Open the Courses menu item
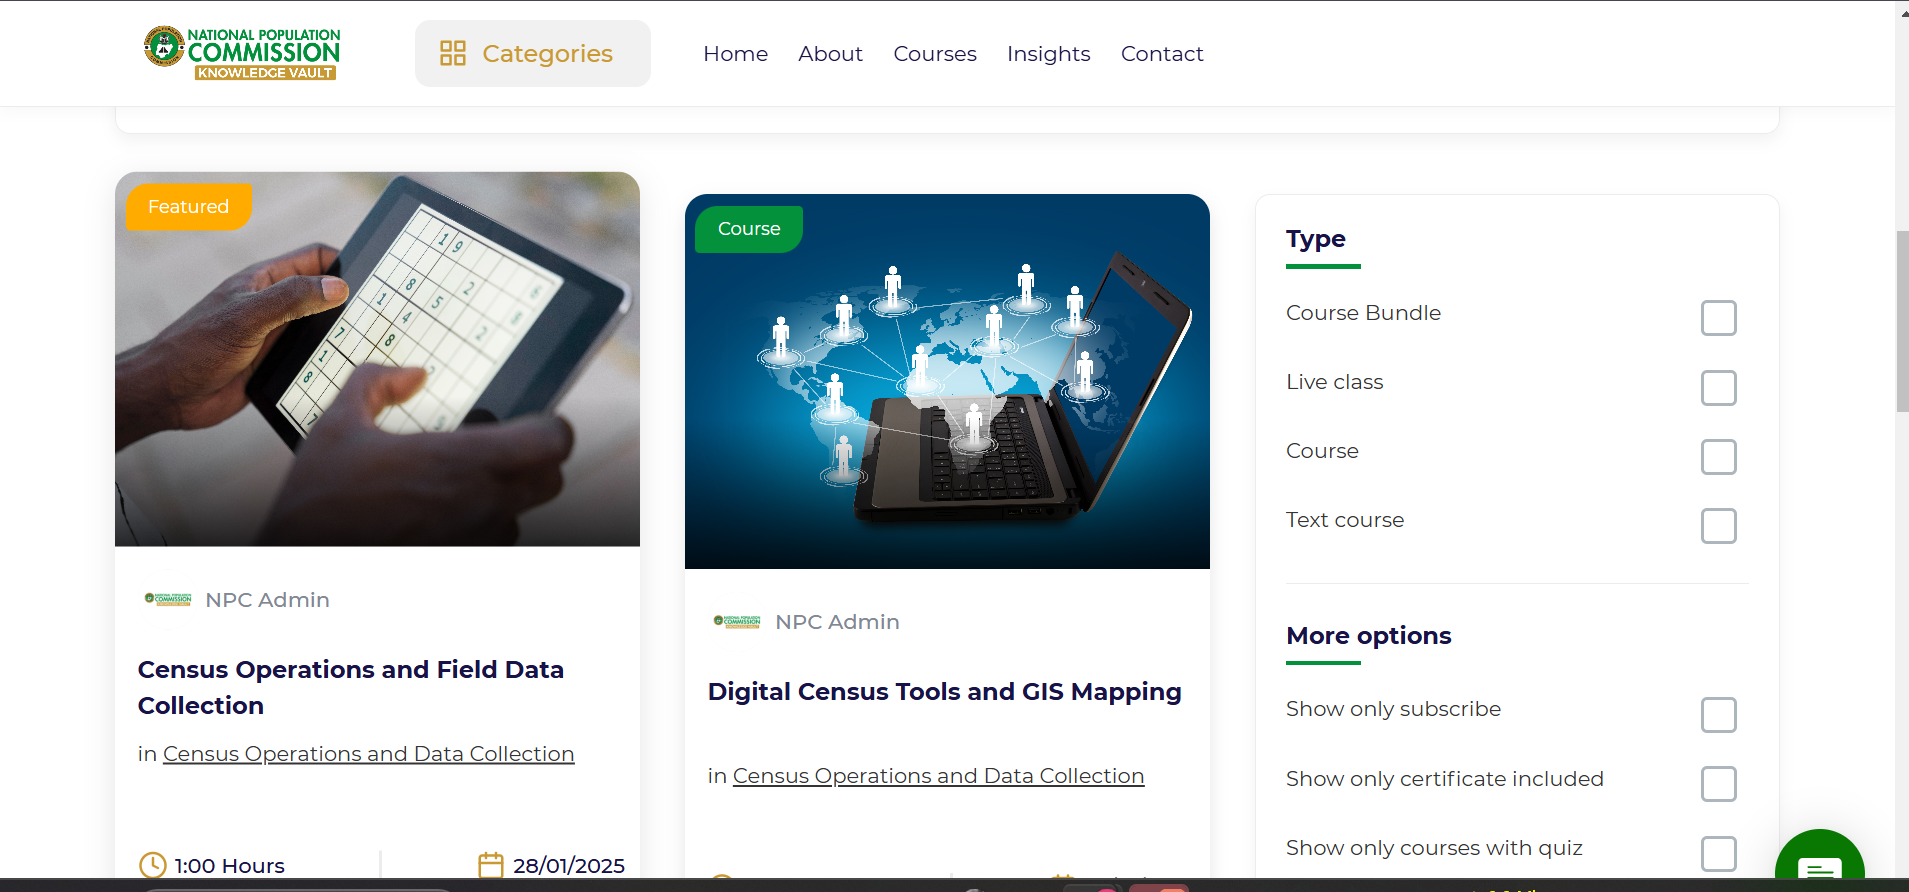 [x=935, y=54]
